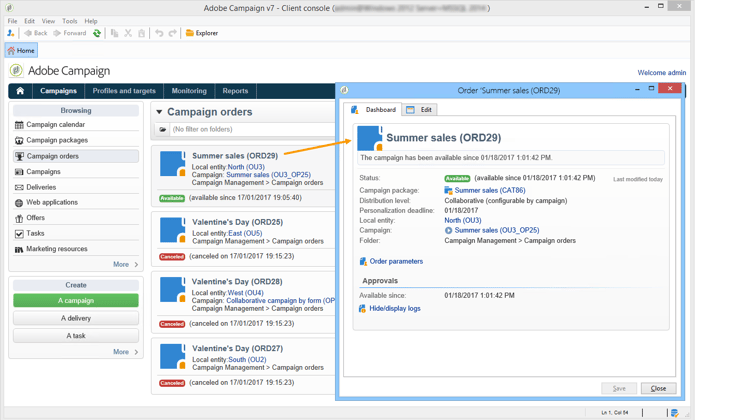Open the Tools menu
The width and height of the screenshot is (750, 420).
(x=70, y=21)
